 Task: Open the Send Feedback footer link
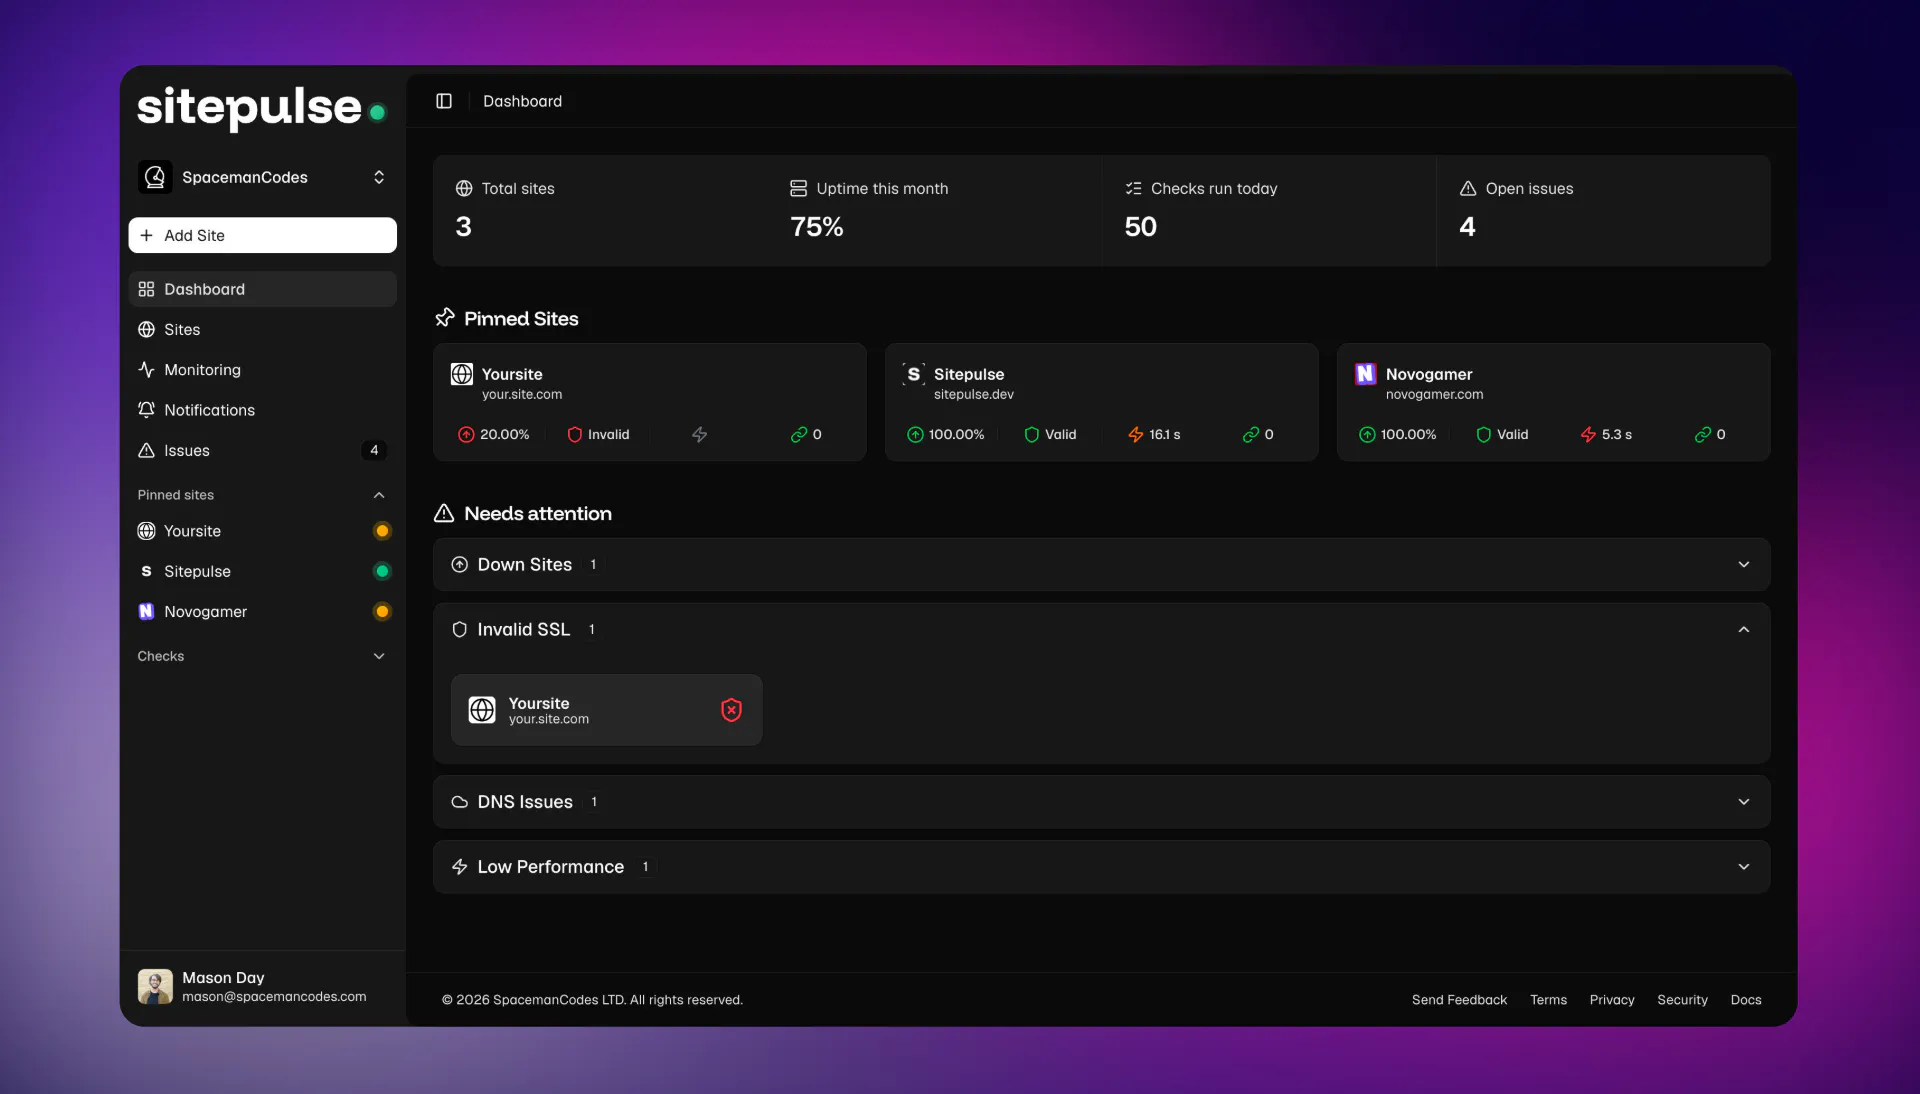[x=1459, y=1000]
